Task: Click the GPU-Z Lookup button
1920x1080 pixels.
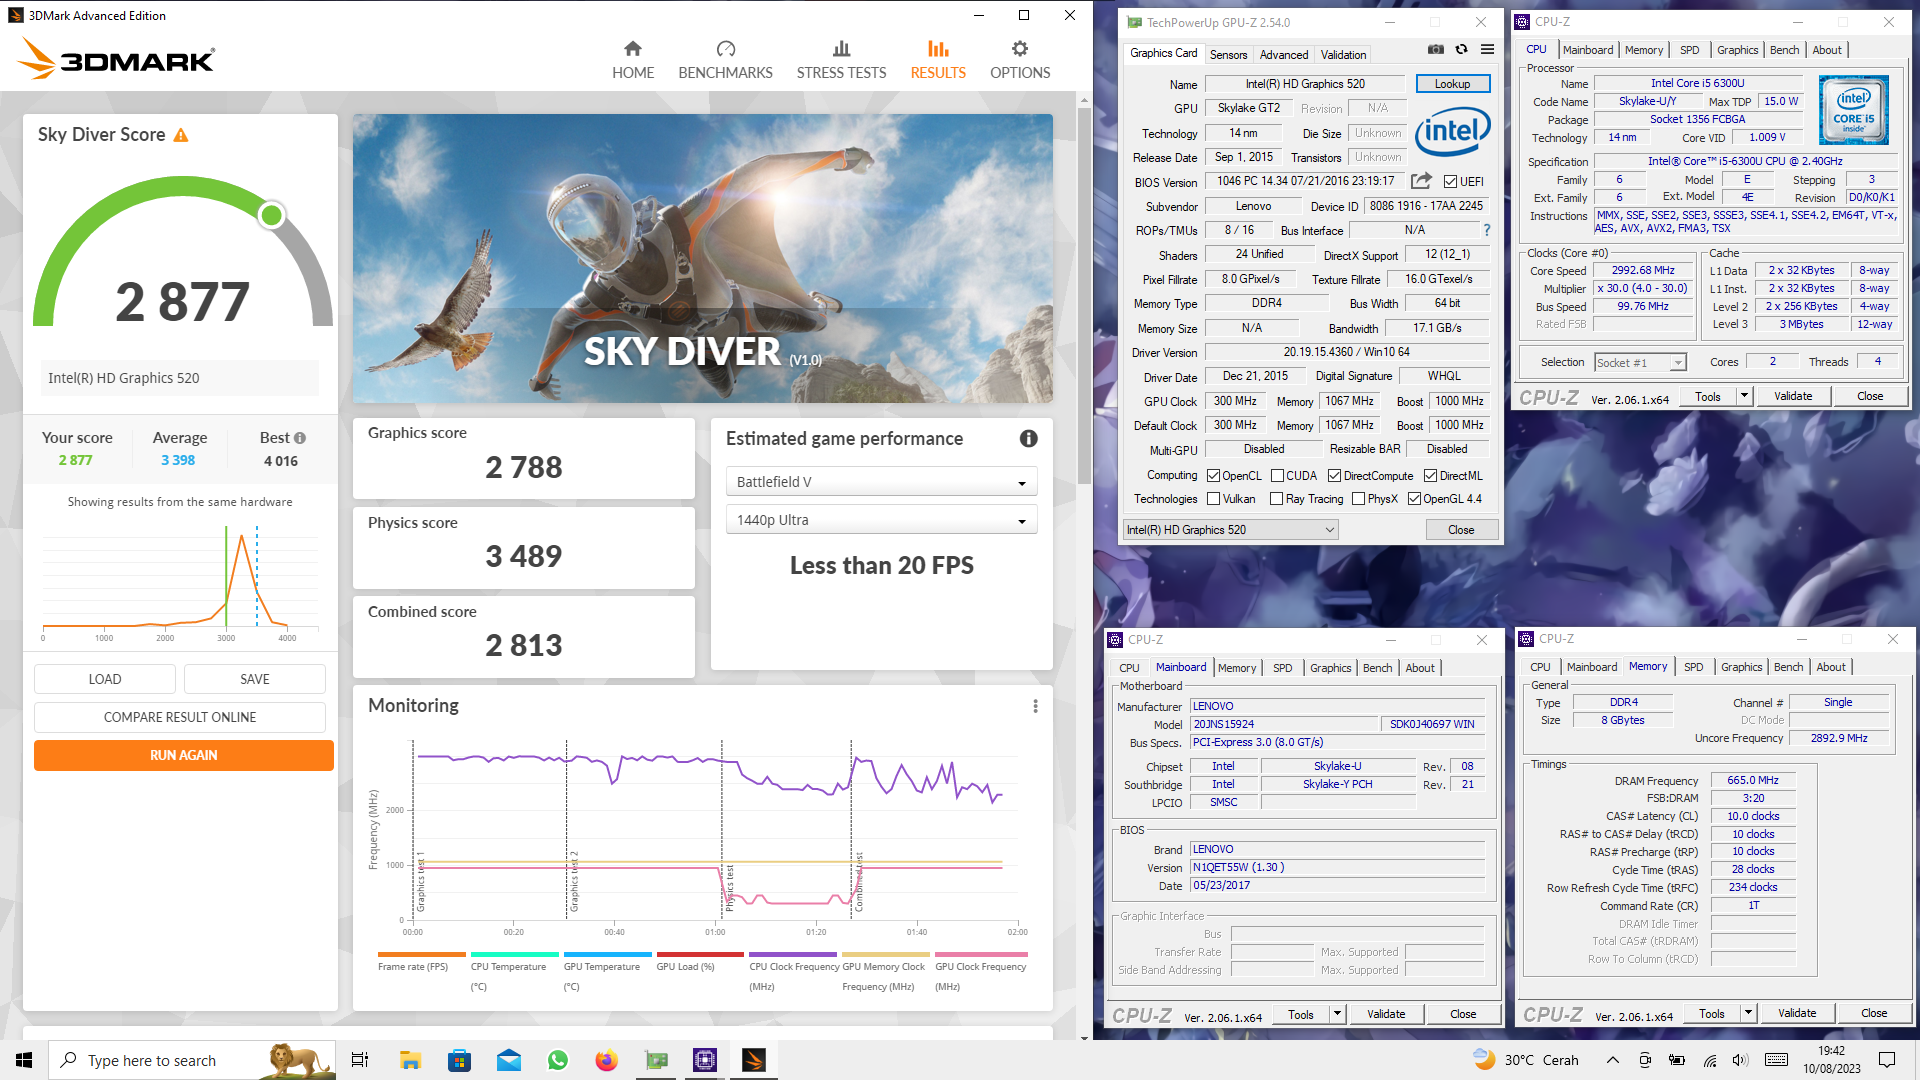Action: (x=1452, y=84)
